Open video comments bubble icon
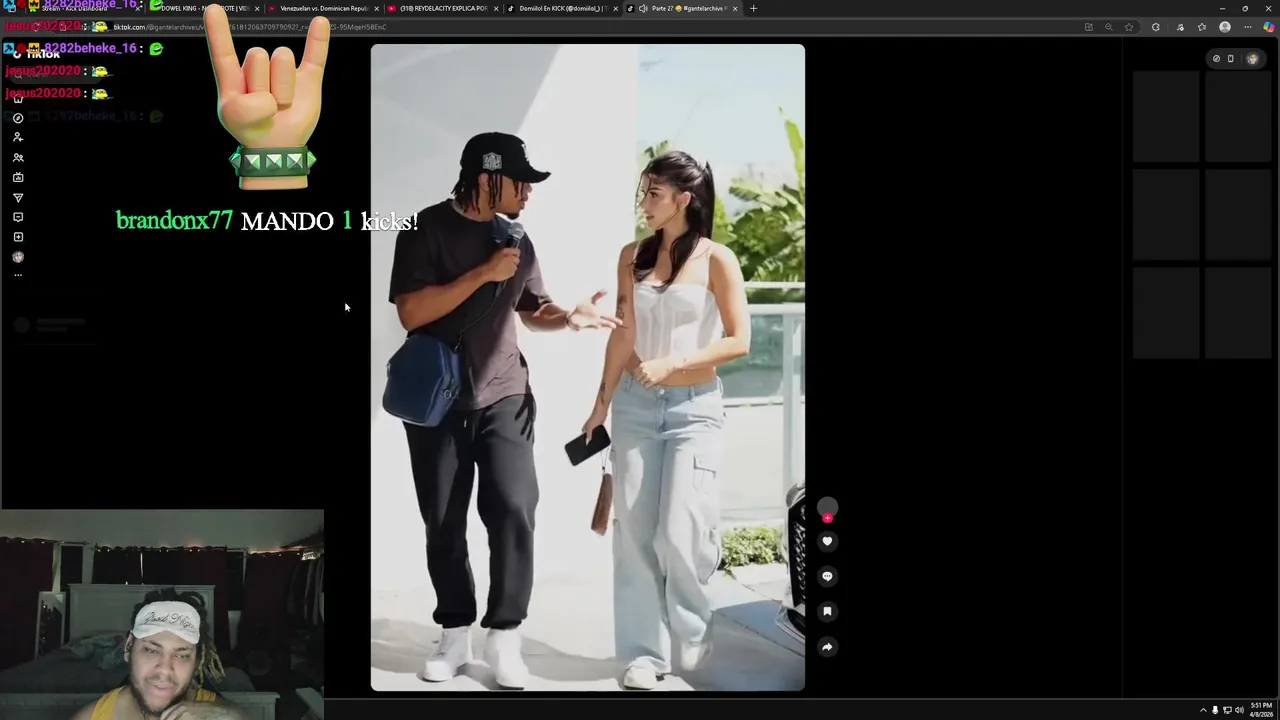The height and width of the screenshot is (720, 1280). pyautogui.click(x=827, y=576)
